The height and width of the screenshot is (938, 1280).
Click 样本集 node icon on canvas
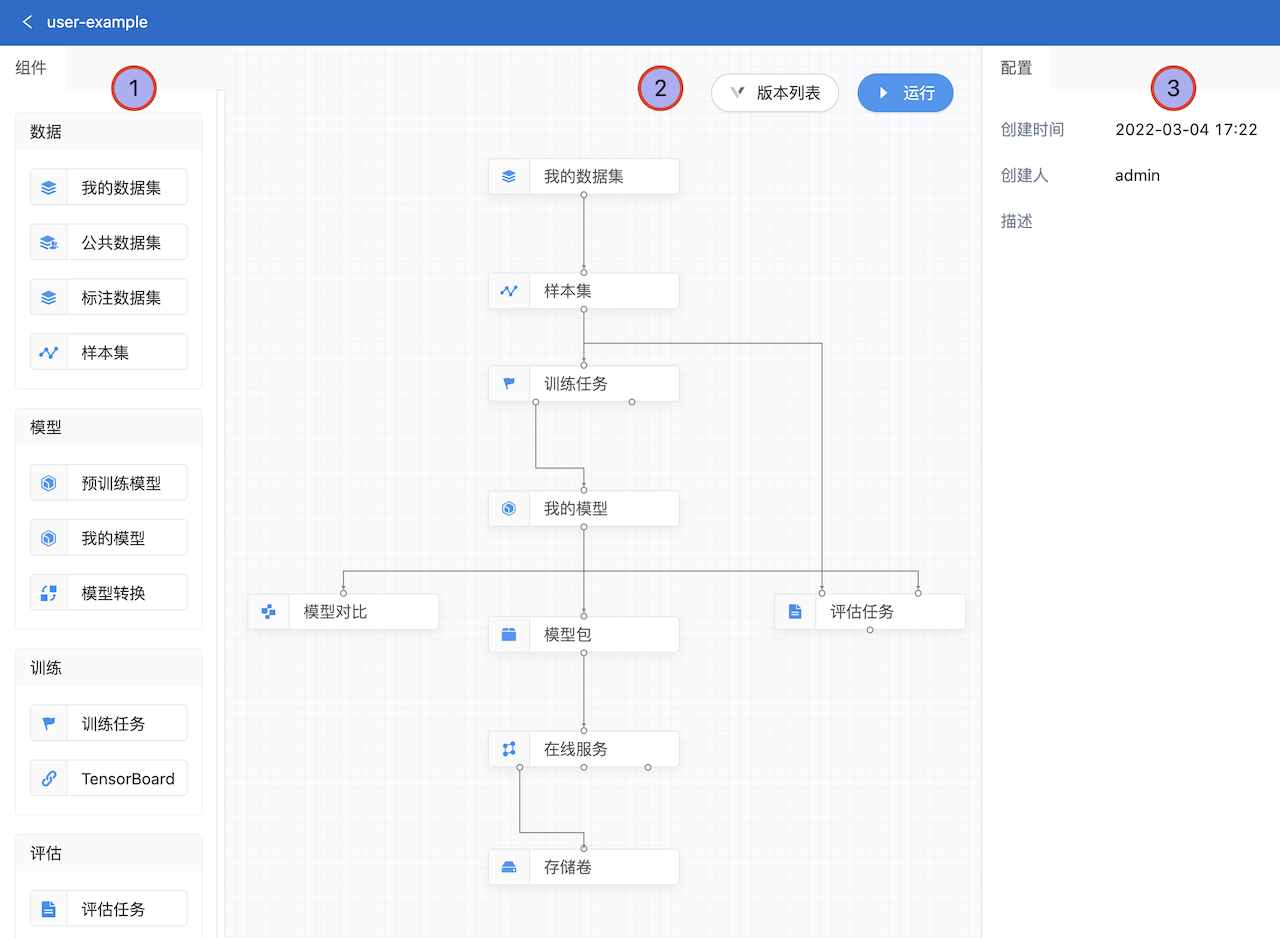(x=509, y=291)
